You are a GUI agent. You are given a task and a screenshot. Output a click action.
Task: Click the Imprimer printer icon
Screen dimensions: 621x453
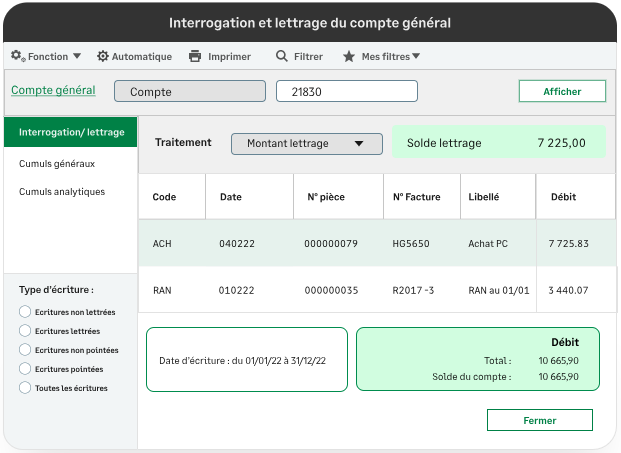[x=195, y=57]
